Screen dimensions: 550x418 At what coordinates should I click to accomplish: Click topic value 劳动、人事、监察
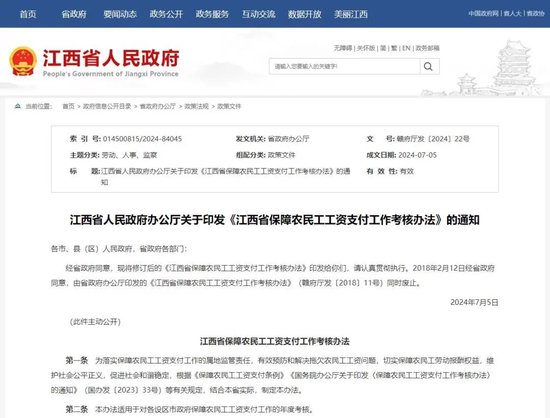click(129, 155)
